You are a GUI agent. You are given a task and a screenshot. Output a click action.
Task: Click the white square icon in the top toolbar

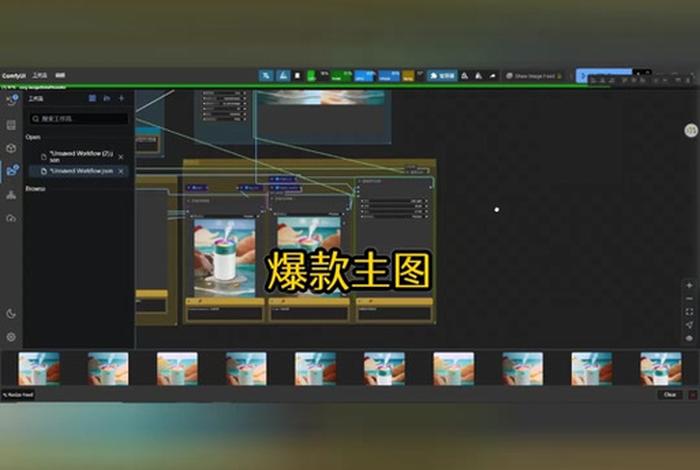[x=298, y=76]
